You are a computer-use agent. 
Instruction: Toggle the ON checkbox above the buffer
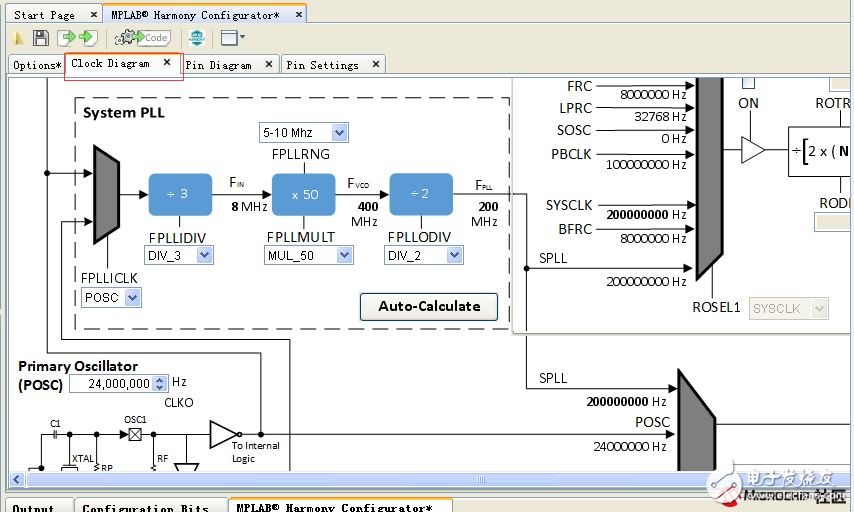[x=748, y=84]
